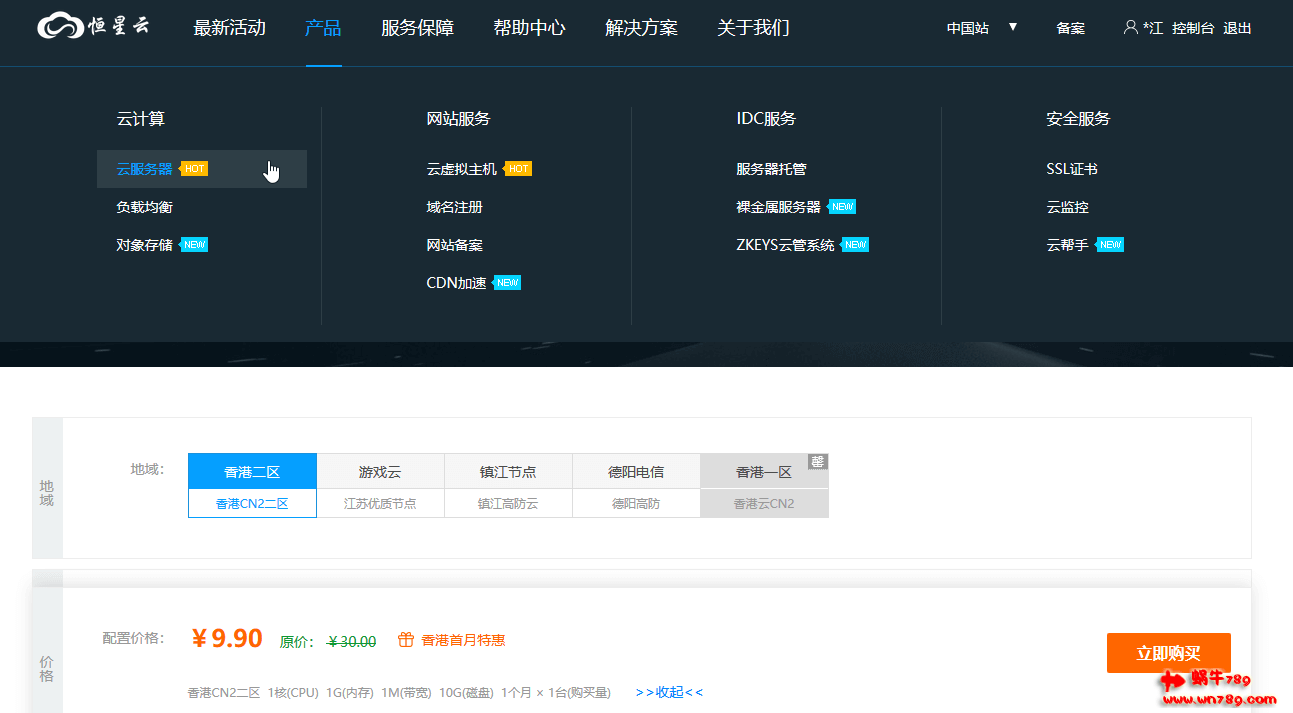The image size is (1293, 713).
Task: Choose the 德阳电信 region tab
Action: tap(636, 471)
